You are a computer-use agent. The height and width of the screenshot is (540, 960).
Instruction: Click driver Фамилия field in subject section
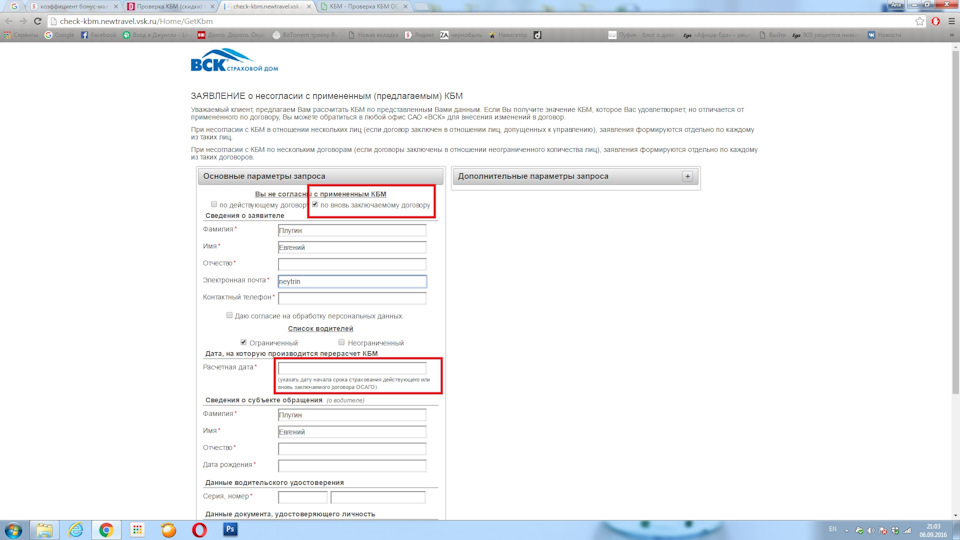(x=352, y=414)
